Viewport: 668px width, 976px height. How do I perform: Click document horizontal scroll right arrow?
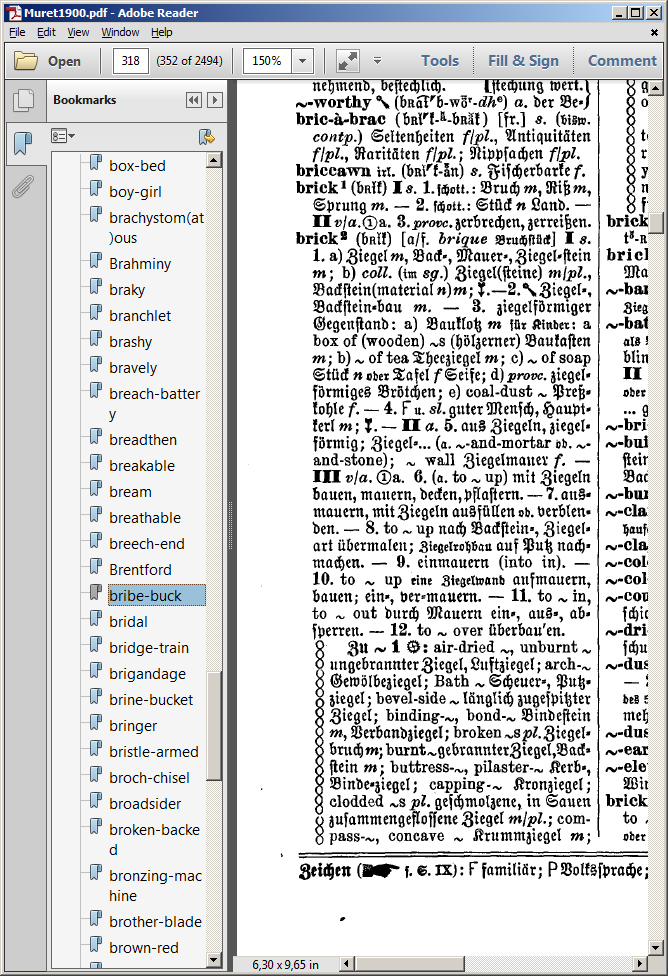click(640, 964)
